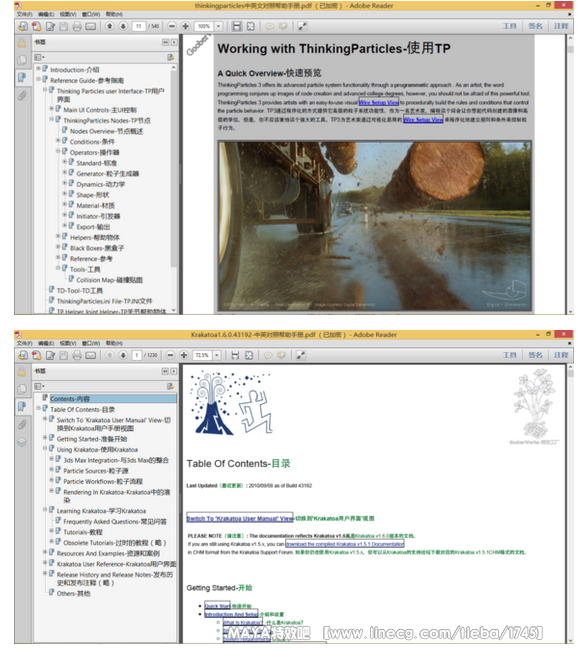Follow Switch To 'Krakatoa User Manual' View link
Image resolution: width=577 pixels, height=650 pixels.
(240, 518)
